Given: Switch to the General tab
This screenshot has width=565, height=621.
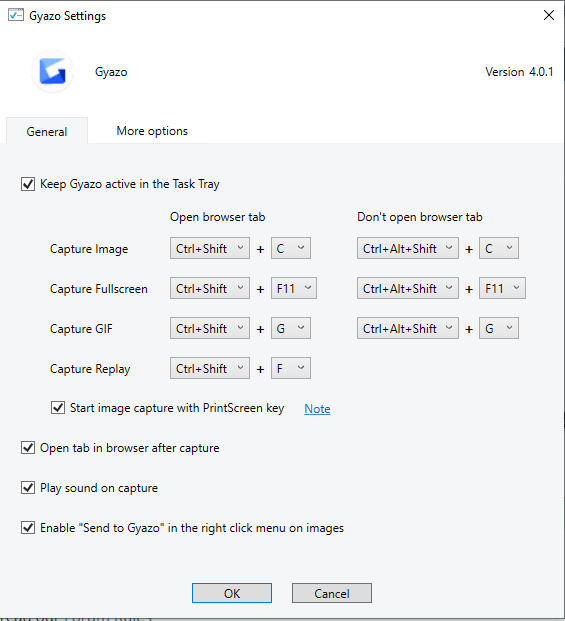Looking at the screenshot, I should (x=47, y=131).
